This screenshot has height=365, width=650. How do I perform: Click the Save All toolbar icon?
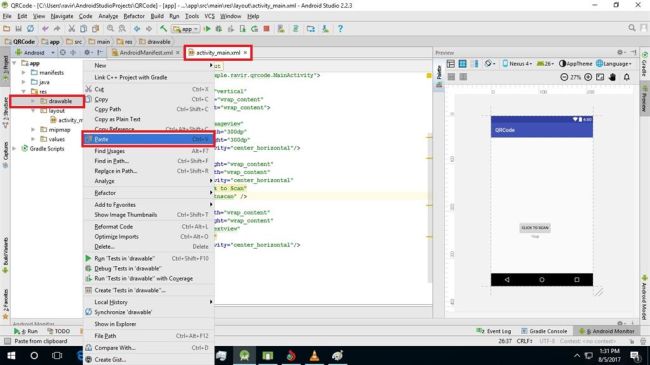pos(18,29)
